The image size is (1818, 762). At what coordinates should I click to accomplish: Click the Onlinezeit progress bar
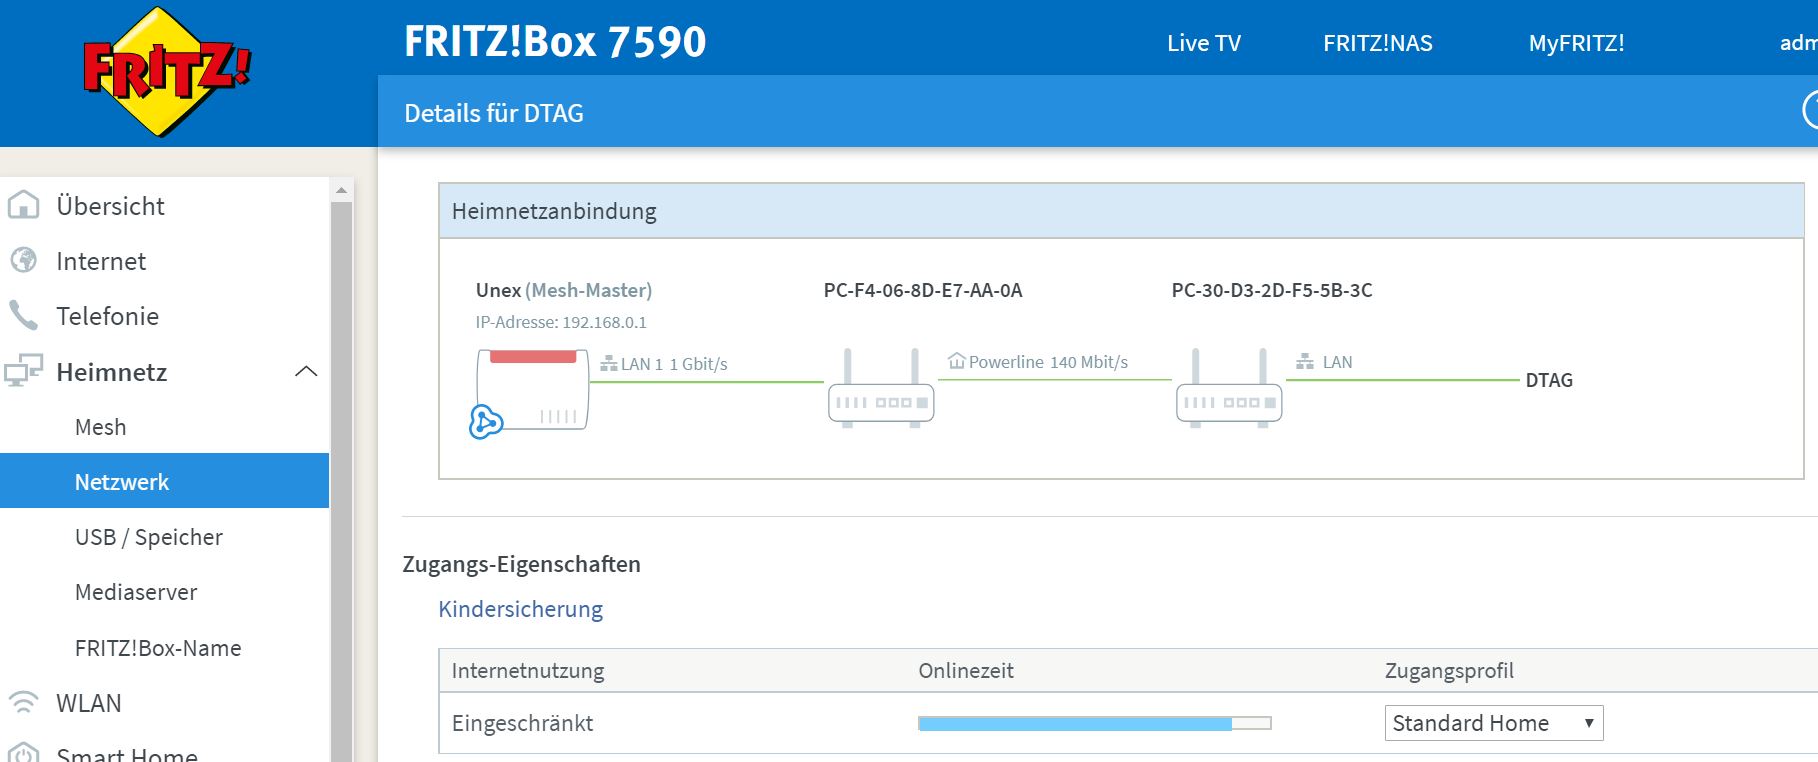click(x=1095, y=723)
